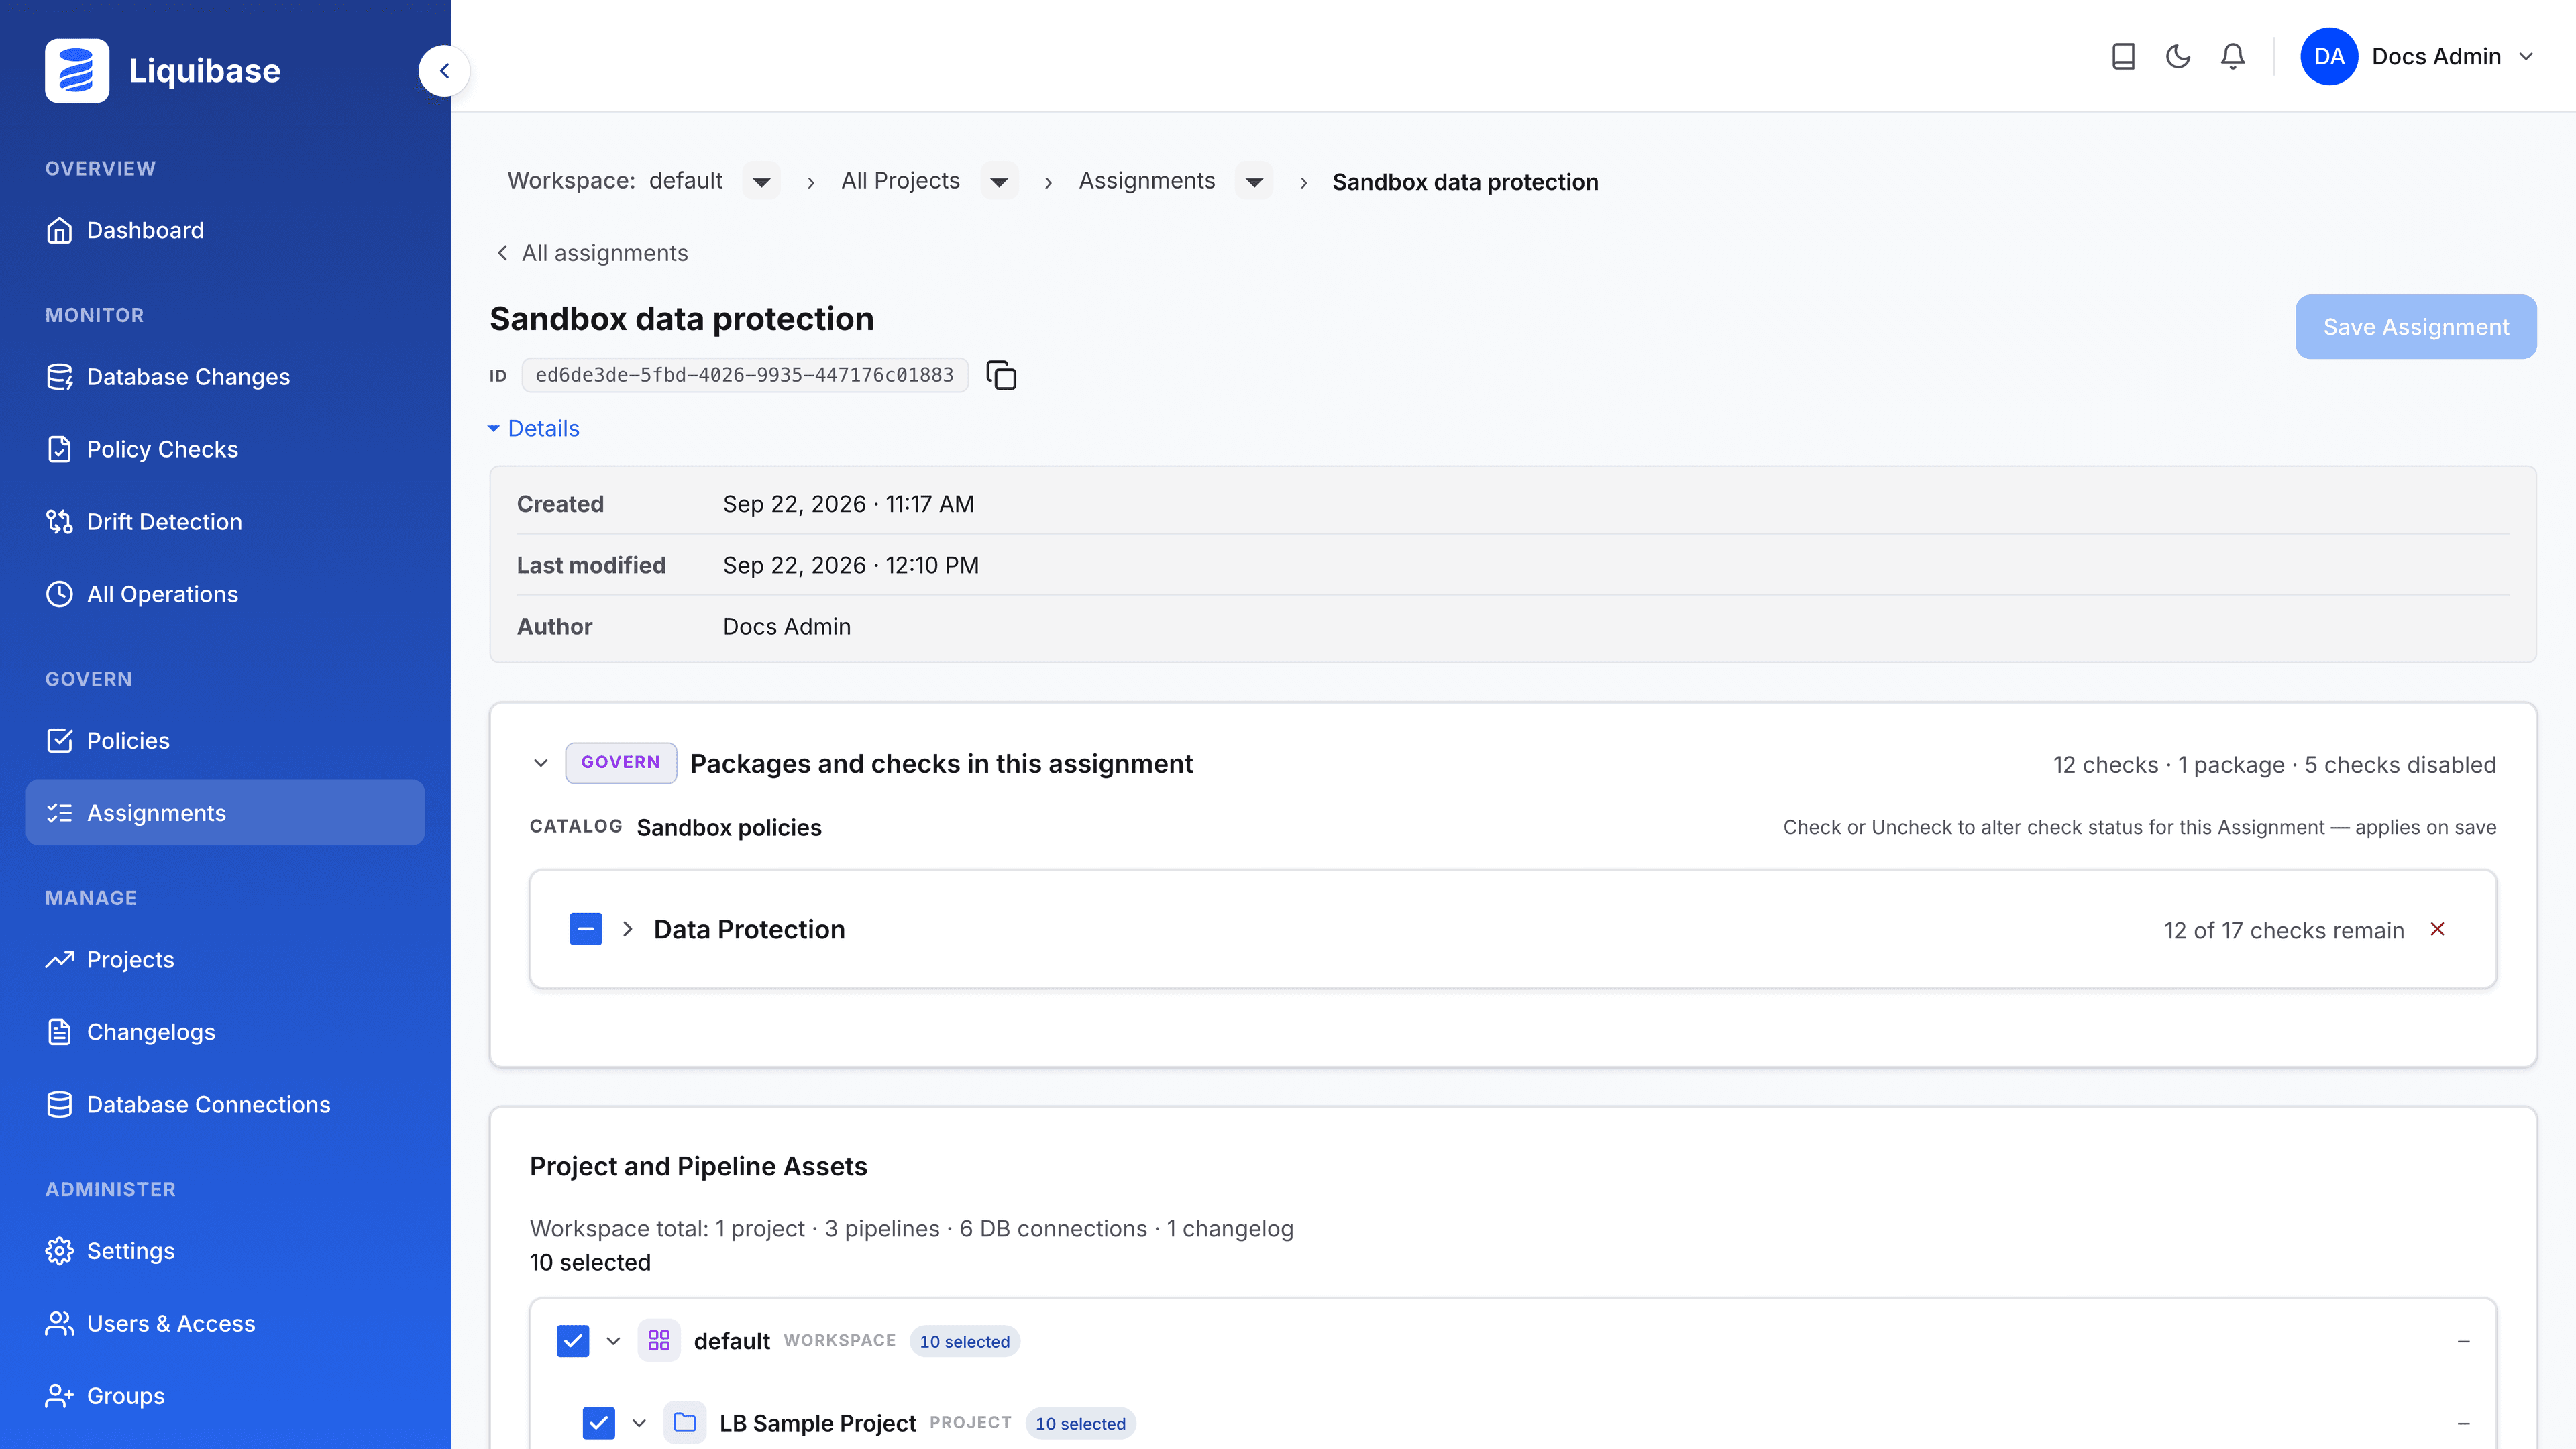2576x1449 pixels.
Task: Click the LB Sample Project folder icon
Action: point(685,1423)
